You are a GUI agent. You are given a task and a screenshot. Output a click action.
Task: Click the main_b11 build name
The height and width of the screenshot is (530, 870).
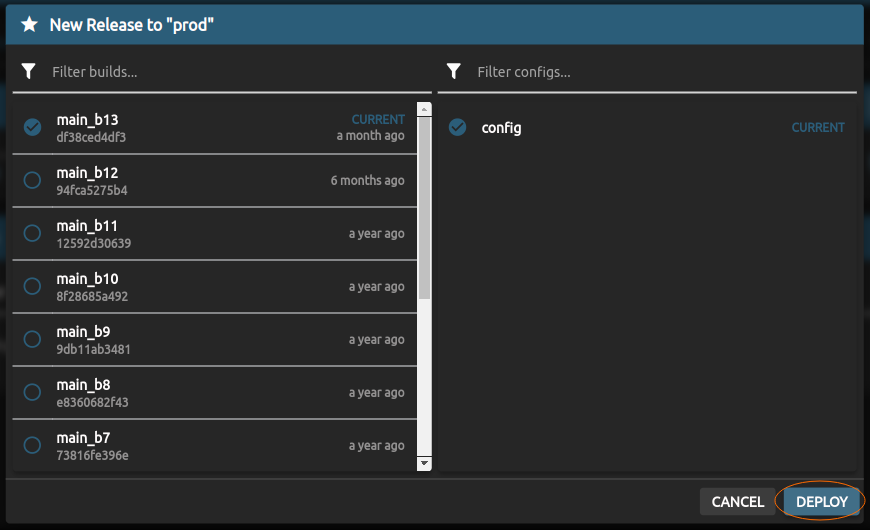(87, 226)
